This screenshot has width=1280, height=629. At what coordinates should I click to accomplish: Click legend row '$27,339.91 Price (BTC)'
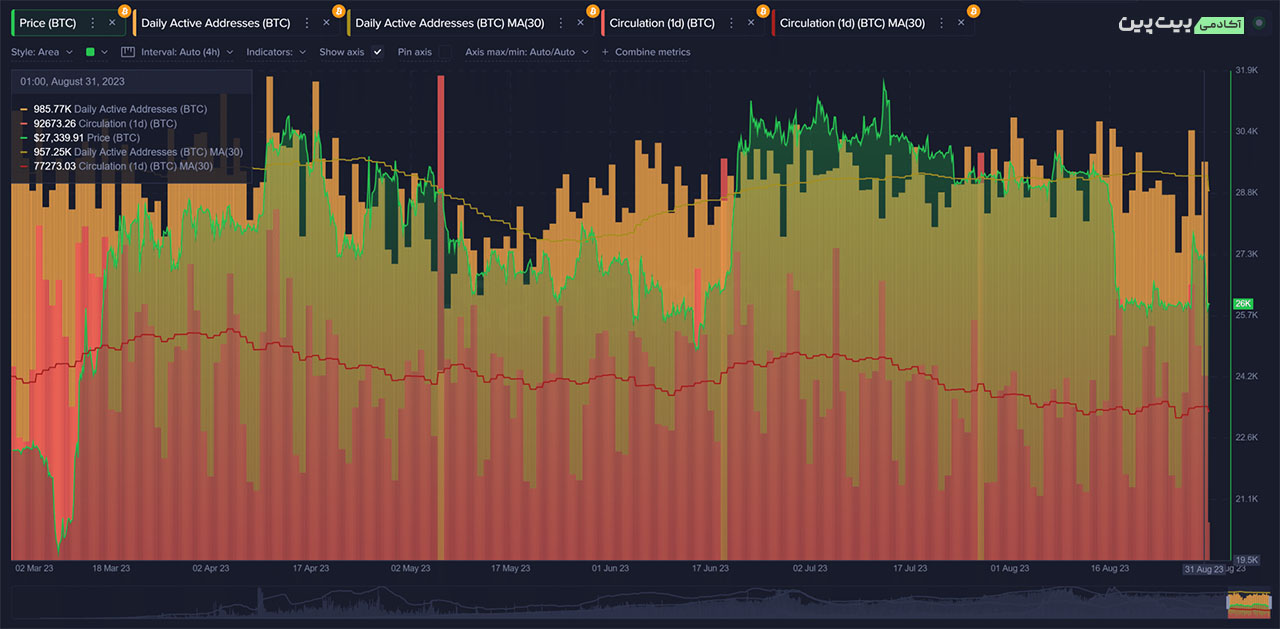click(x=80, y=138)
